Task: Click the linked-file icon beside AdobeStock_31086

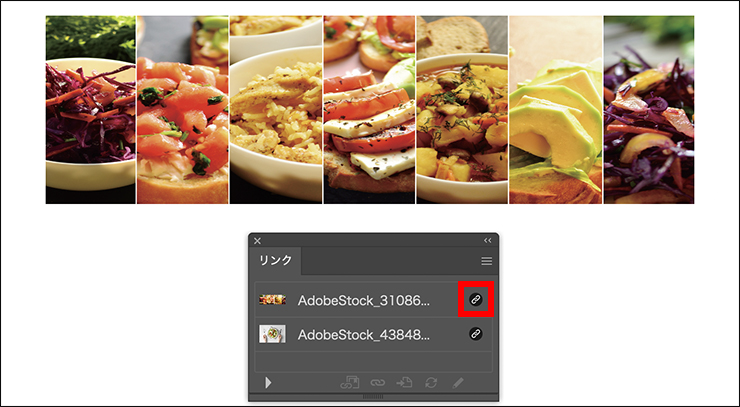Action: tap(476, 299)
